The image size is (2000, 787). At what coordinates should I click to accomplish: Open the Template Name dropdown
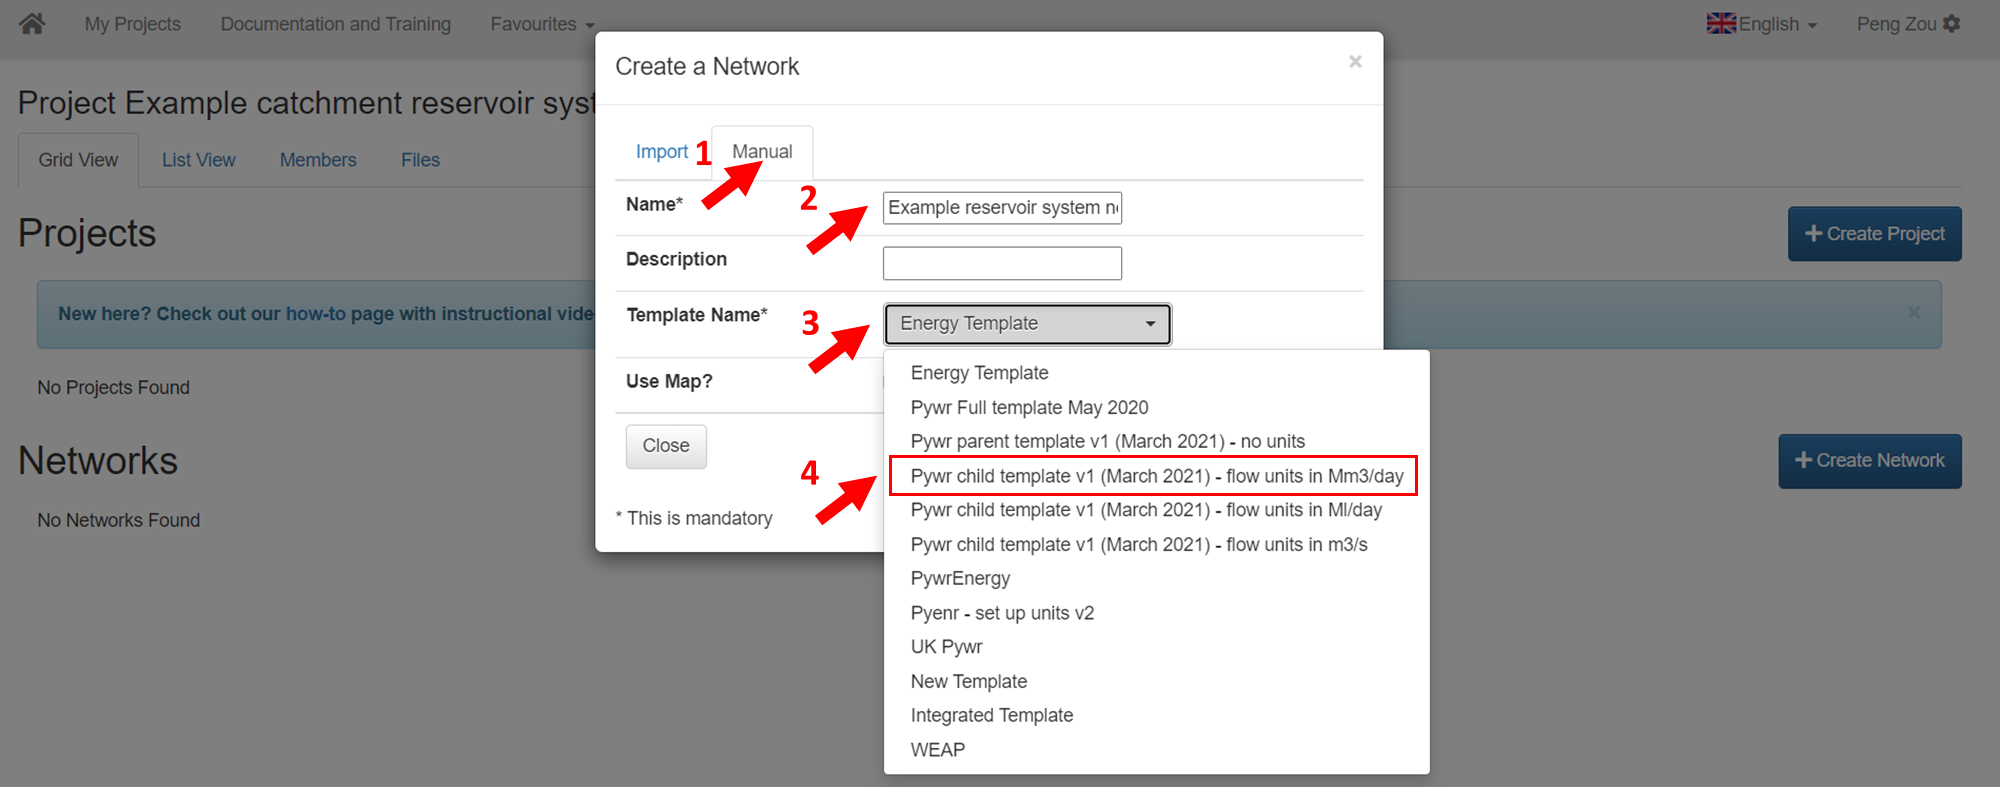coord(1027,324)
